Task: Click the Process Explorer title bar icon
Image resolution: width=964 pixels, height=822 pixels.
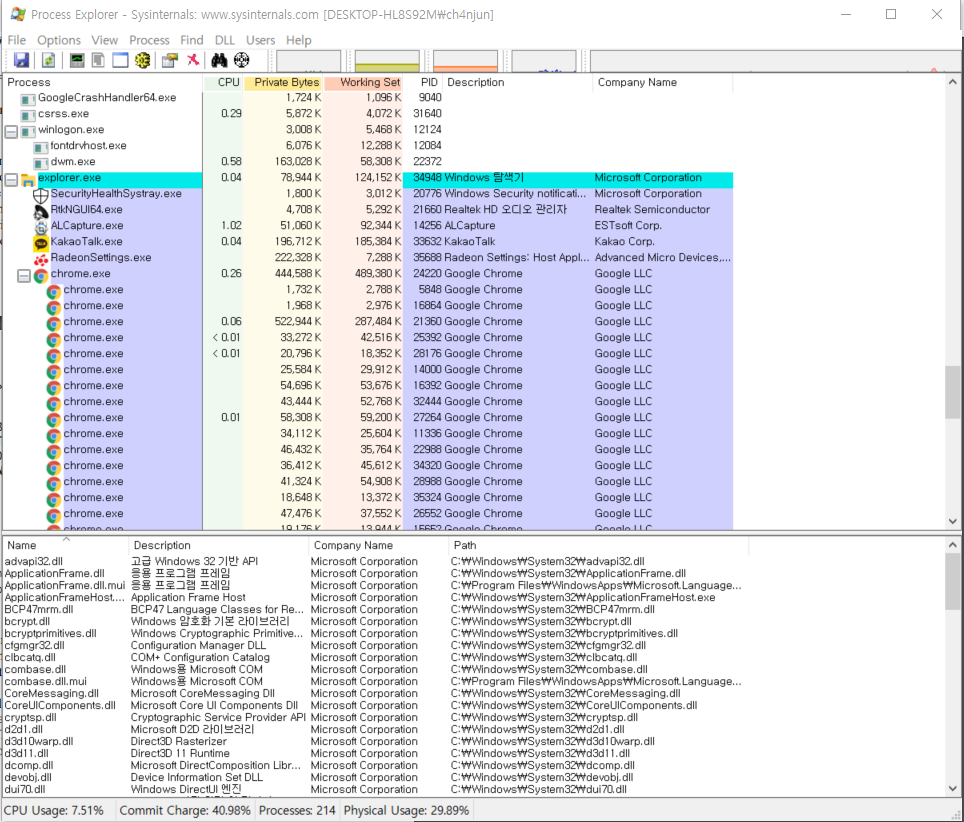Action: [18, 14]
